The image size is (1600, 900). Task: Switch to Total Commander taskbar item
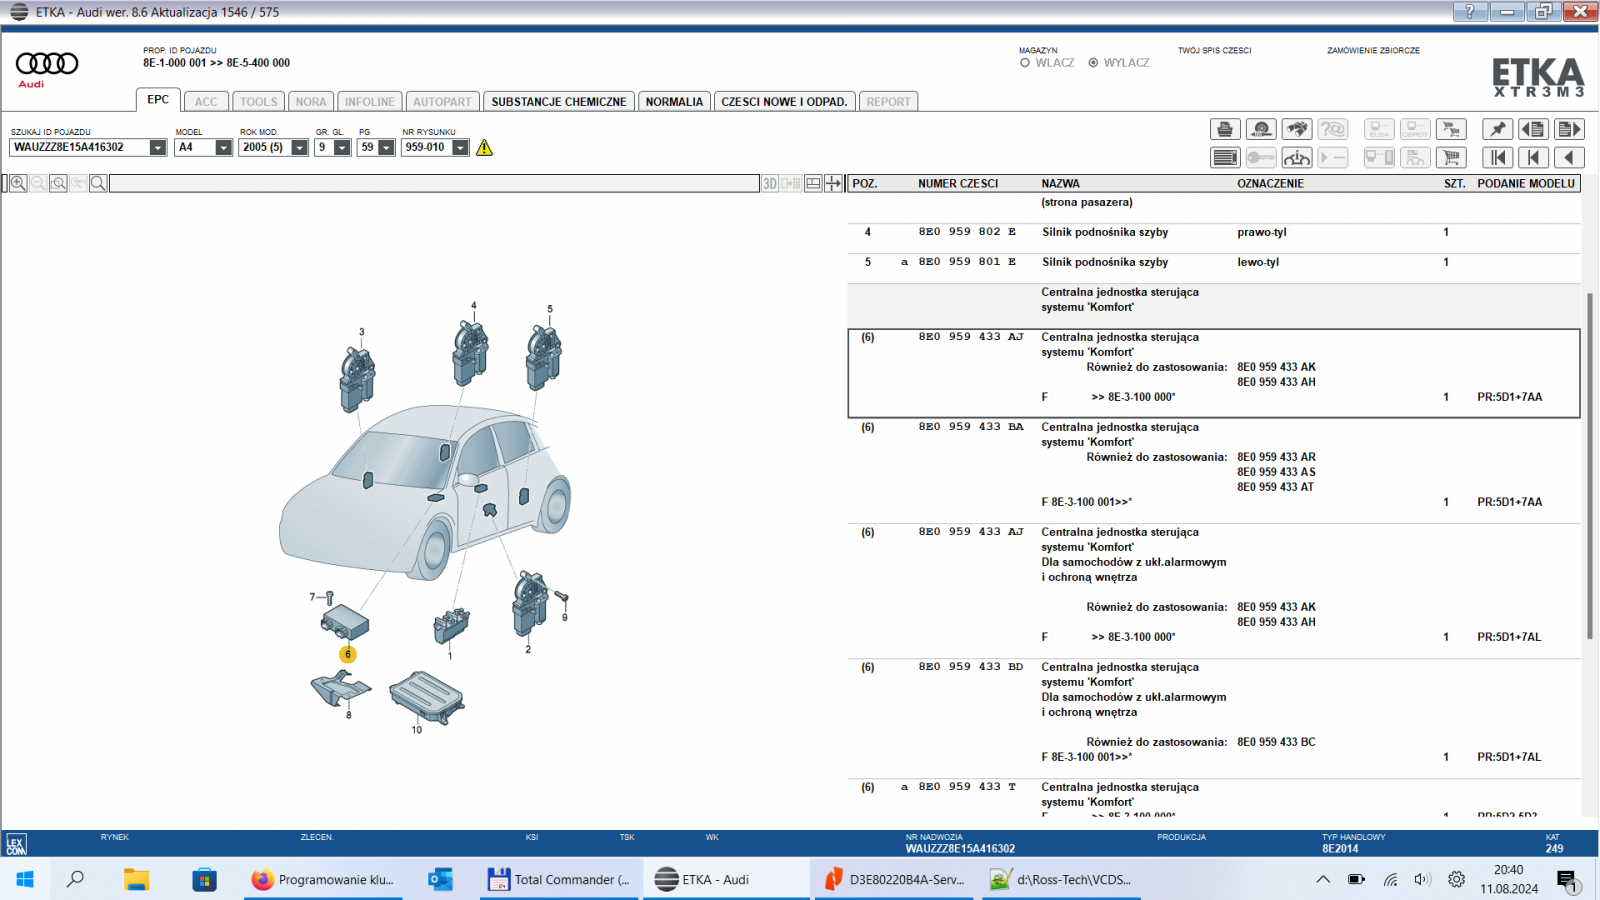559,879
